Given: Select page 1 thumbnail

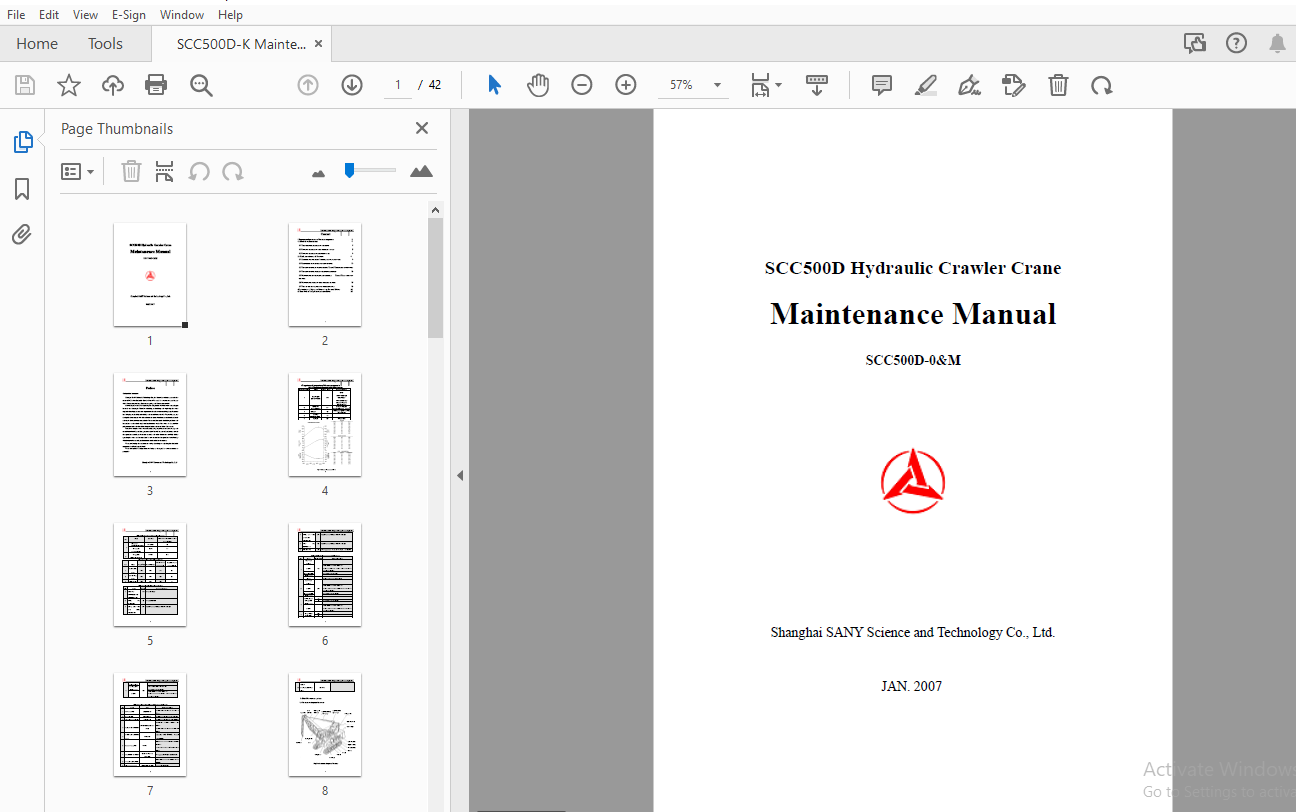Looking at the screenshot, I should coord(150,275).
